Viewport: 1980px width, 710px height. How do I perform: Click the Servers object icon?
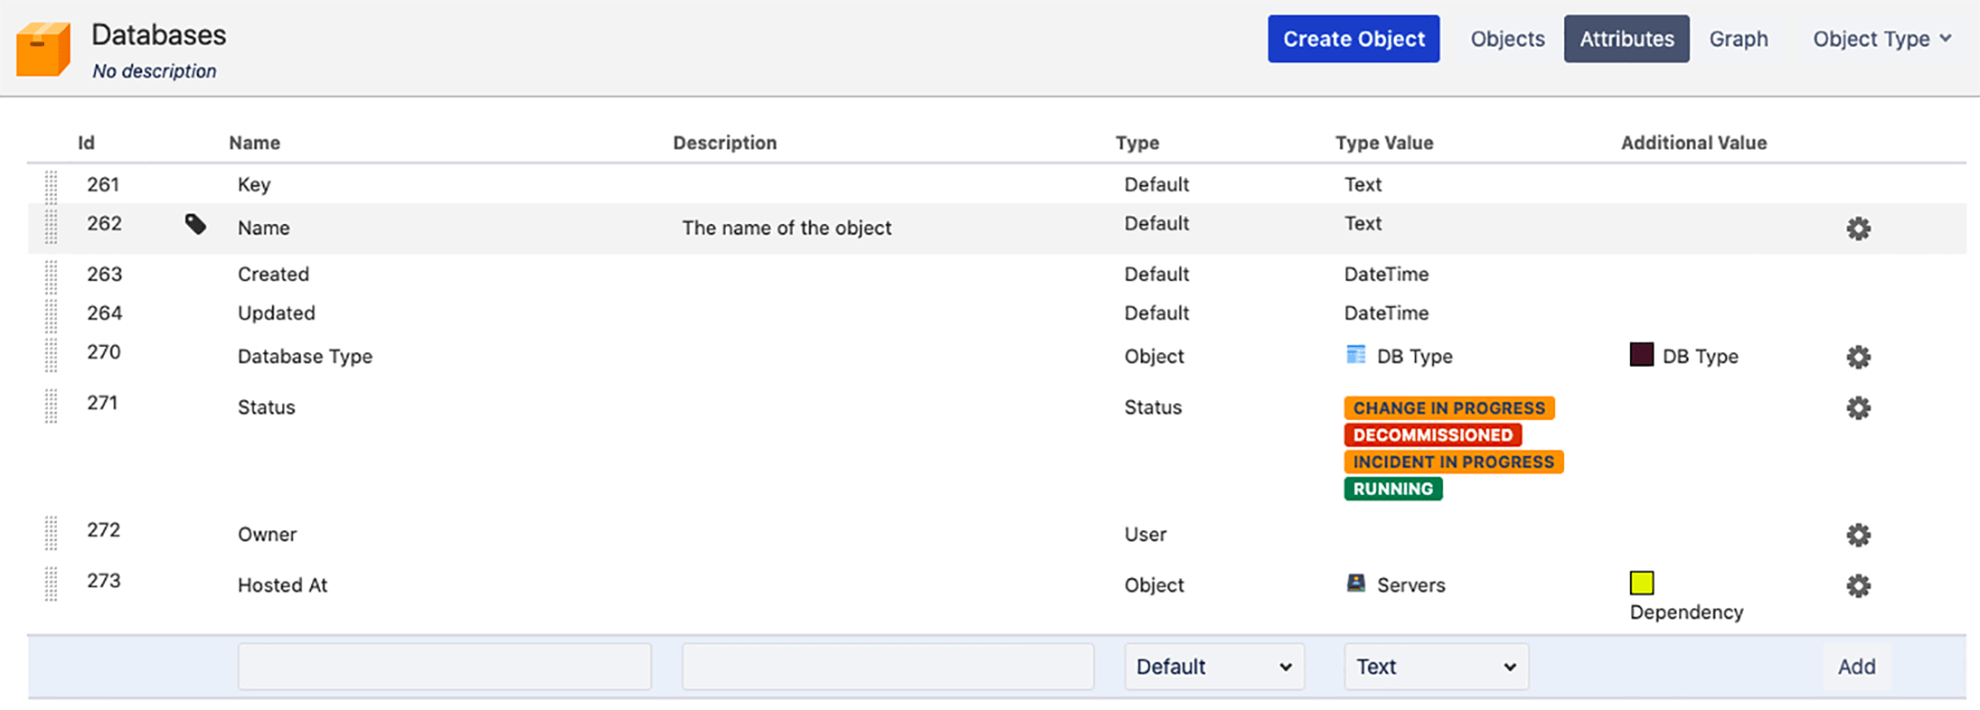click(1355, 583)
